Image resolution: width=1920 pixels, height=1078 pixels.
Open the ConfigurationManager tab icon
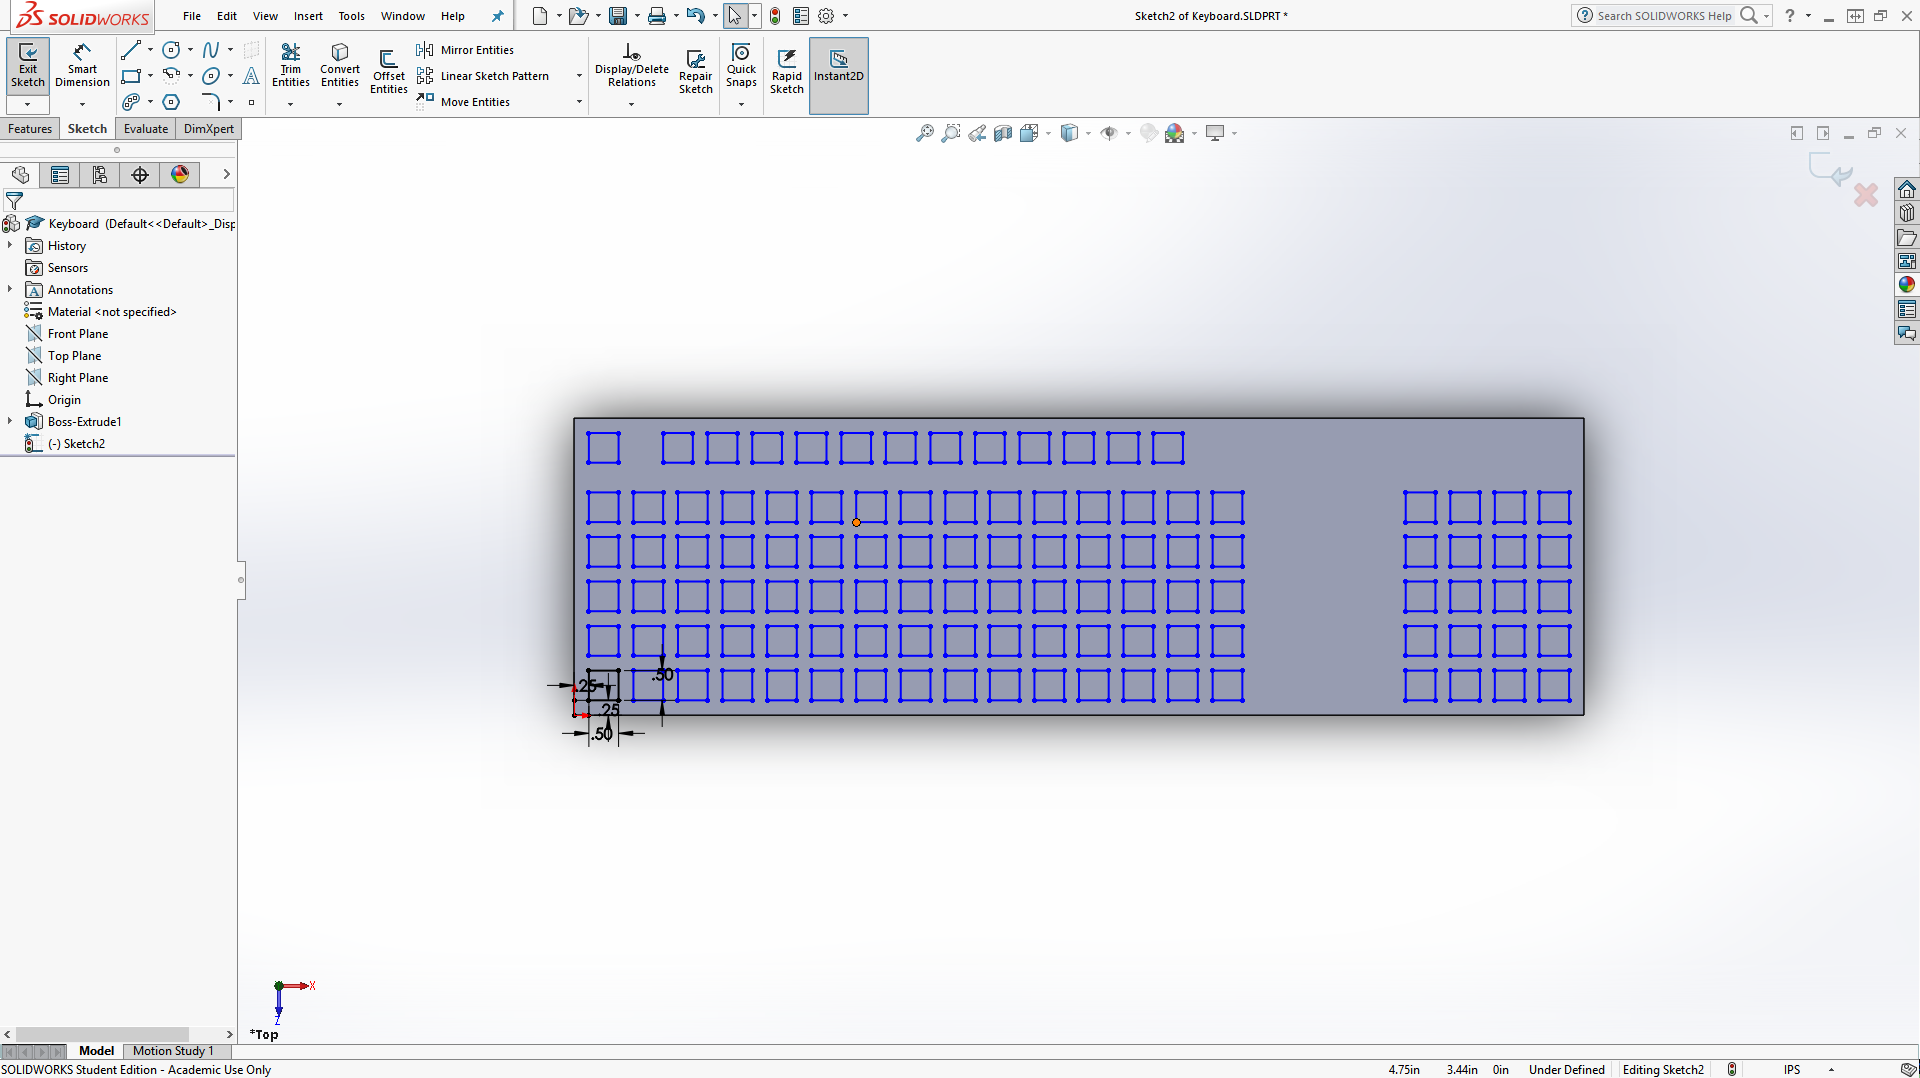[100, 175]
